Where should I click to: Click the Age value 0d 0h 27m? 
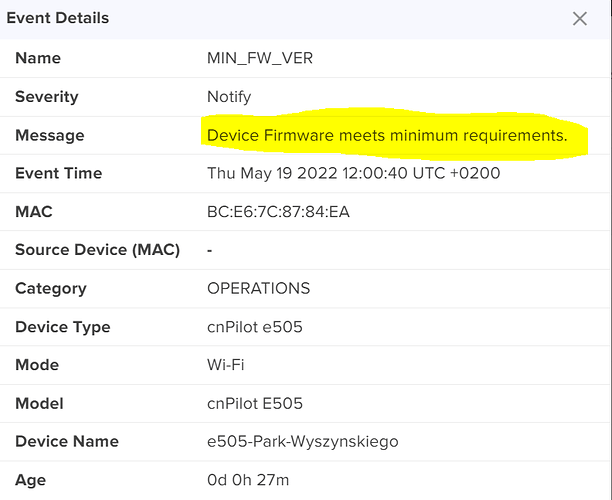(248, 480)
